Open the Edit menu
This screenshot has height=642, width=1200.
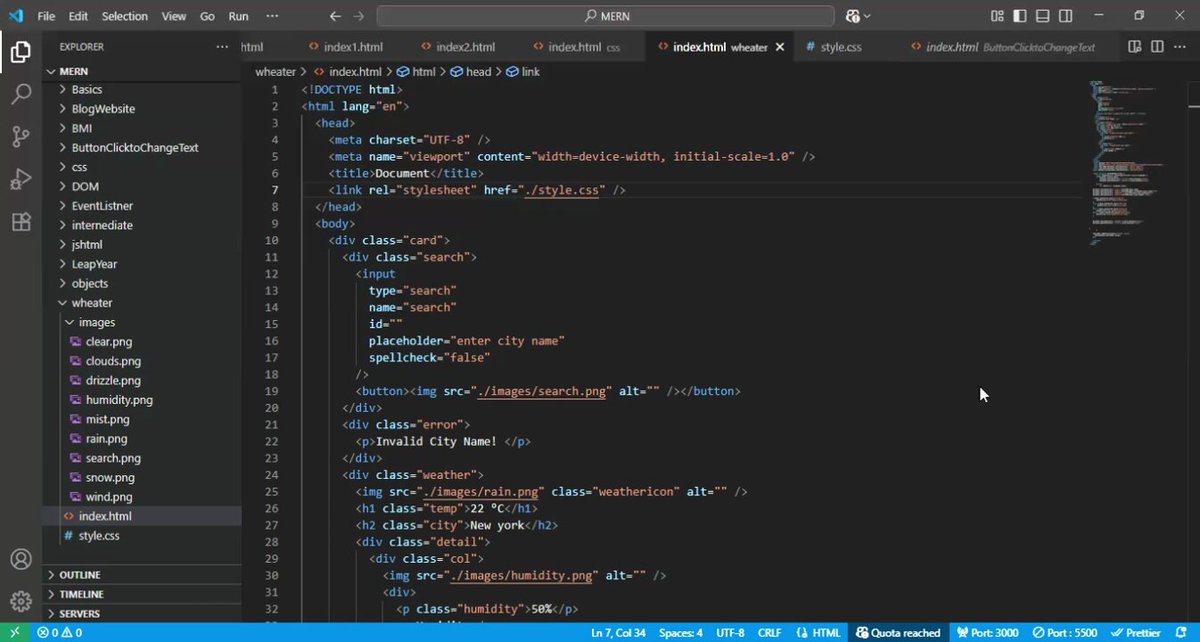pos(78,16)
